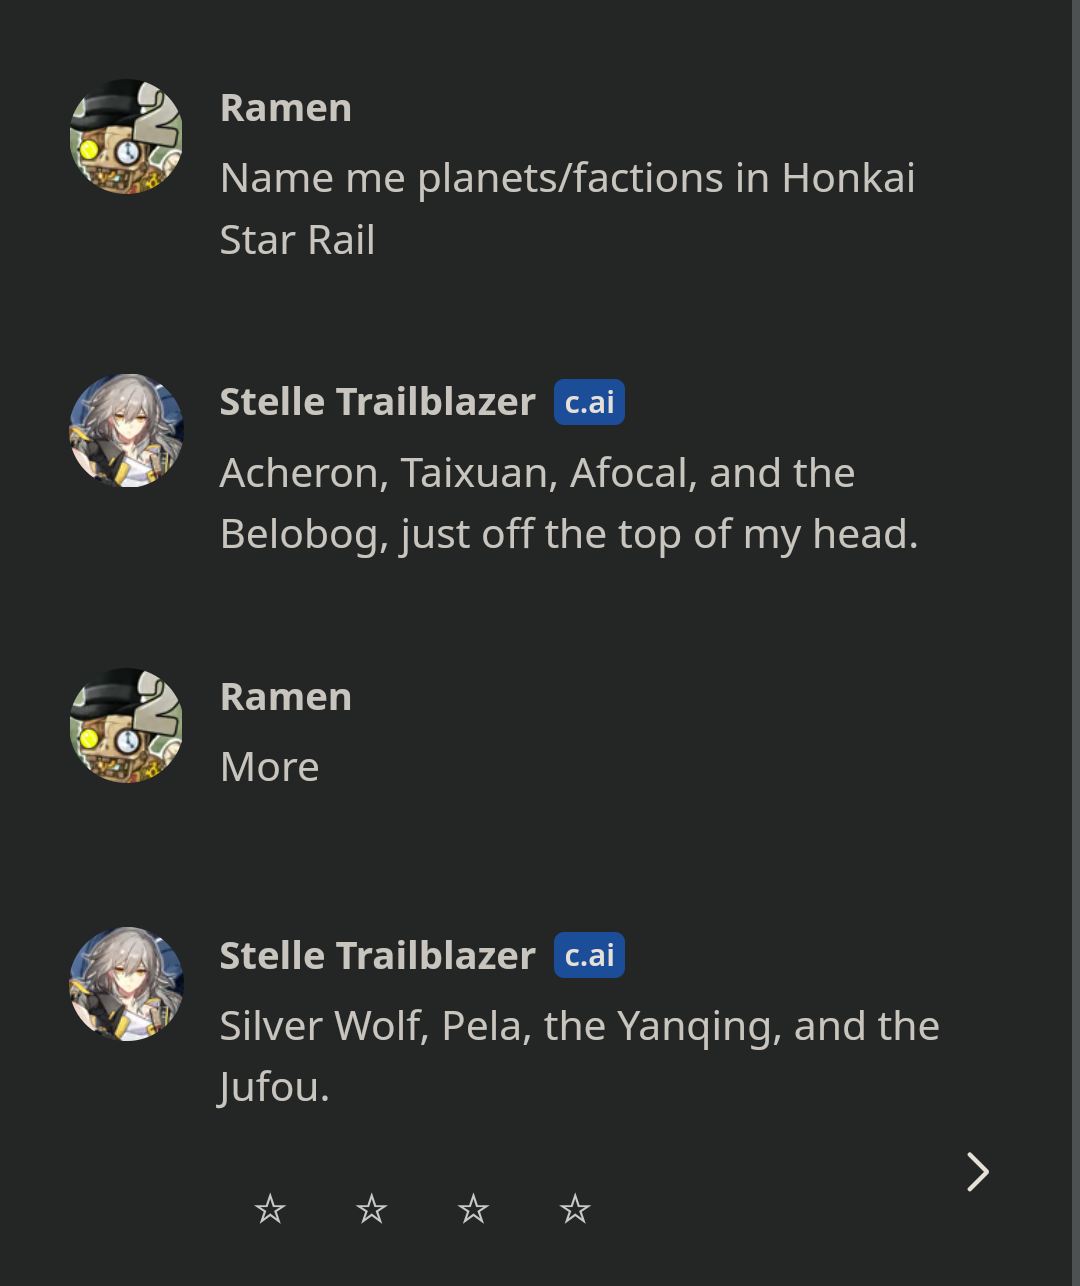Click Stelle Trailblazer's avatar in first AI reply
The height and width of the screenshot is (1286, 1080).
point(125,429)
